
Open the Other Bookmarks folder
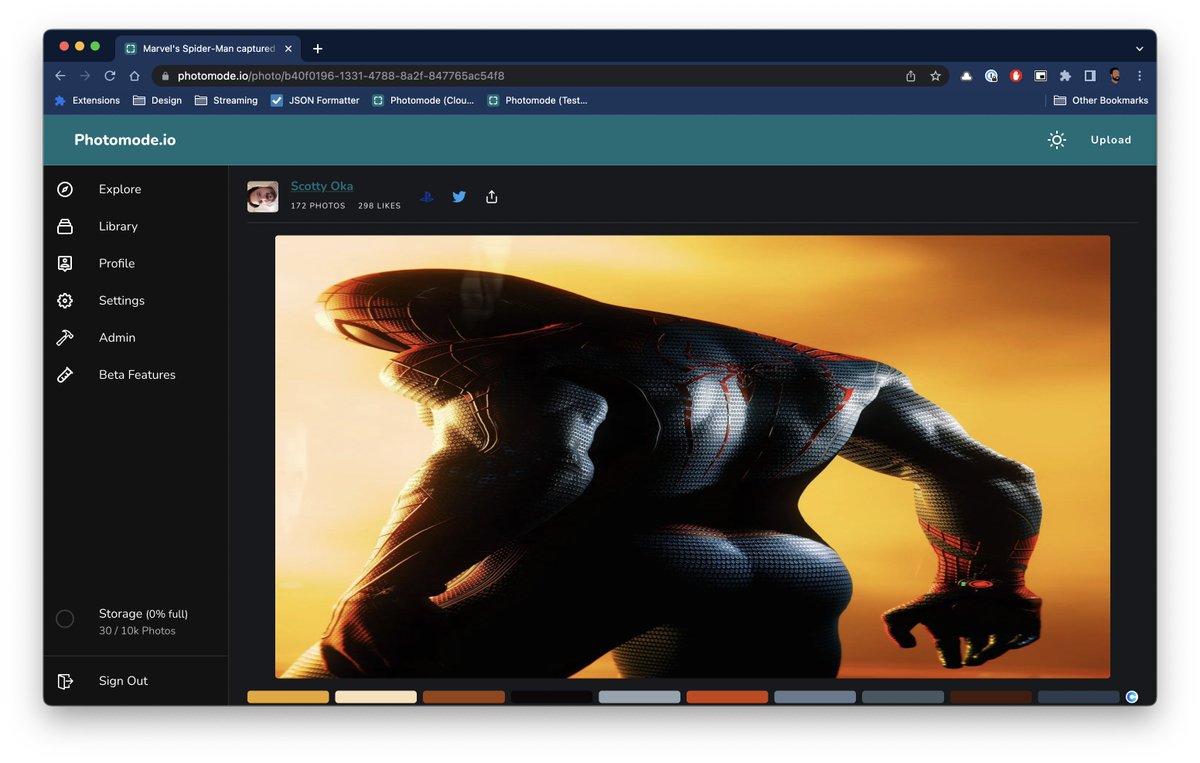(x=1100, y=100)
